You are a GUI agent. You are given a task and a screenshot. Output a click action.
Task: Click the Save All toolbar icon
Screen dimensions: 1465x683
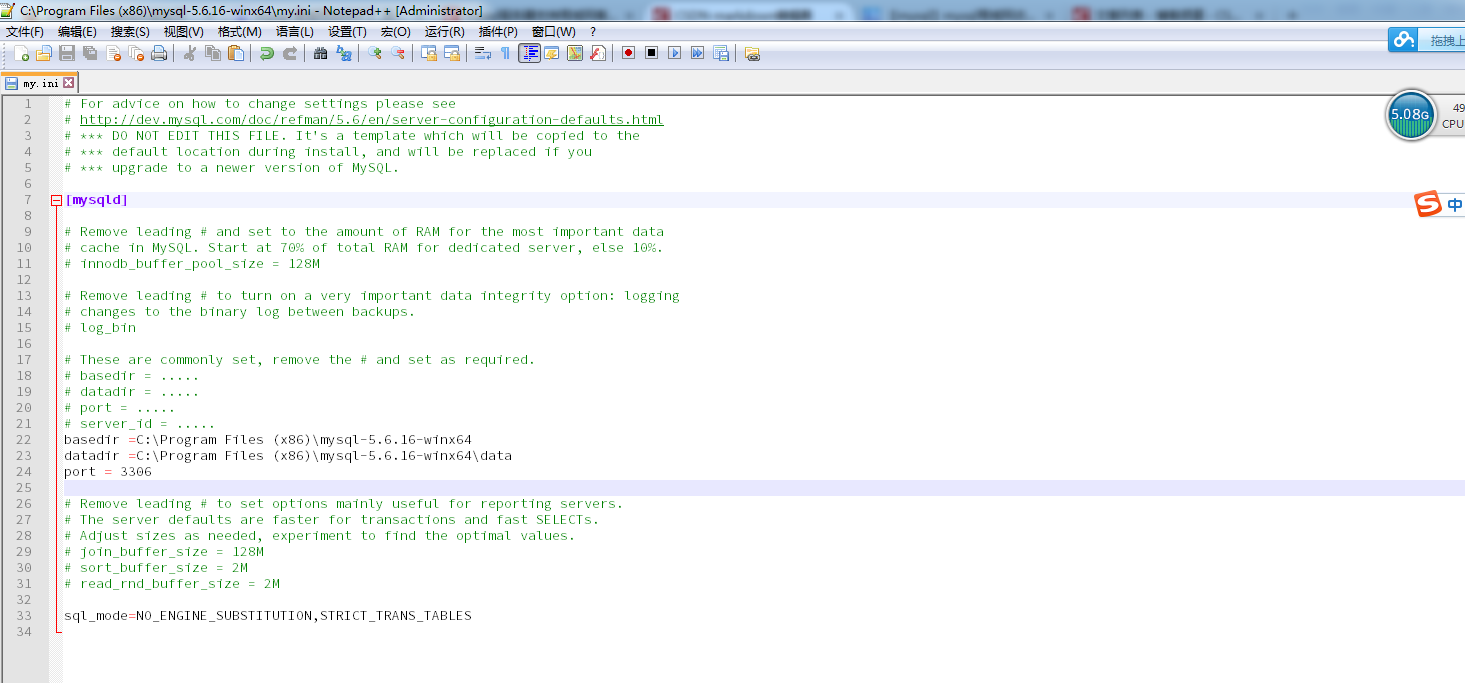(x=90, y=53)
